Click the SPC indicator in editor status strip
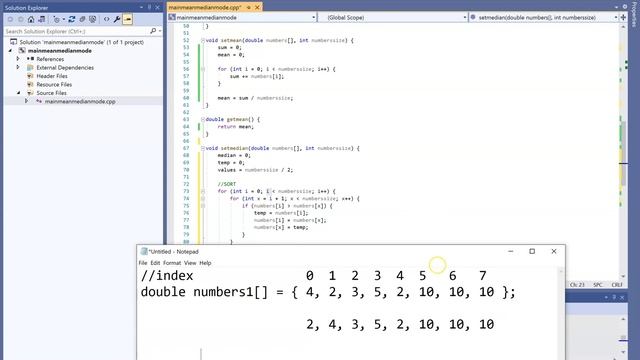Viewport: 640px width, 360px height. (x=598, y=285)
